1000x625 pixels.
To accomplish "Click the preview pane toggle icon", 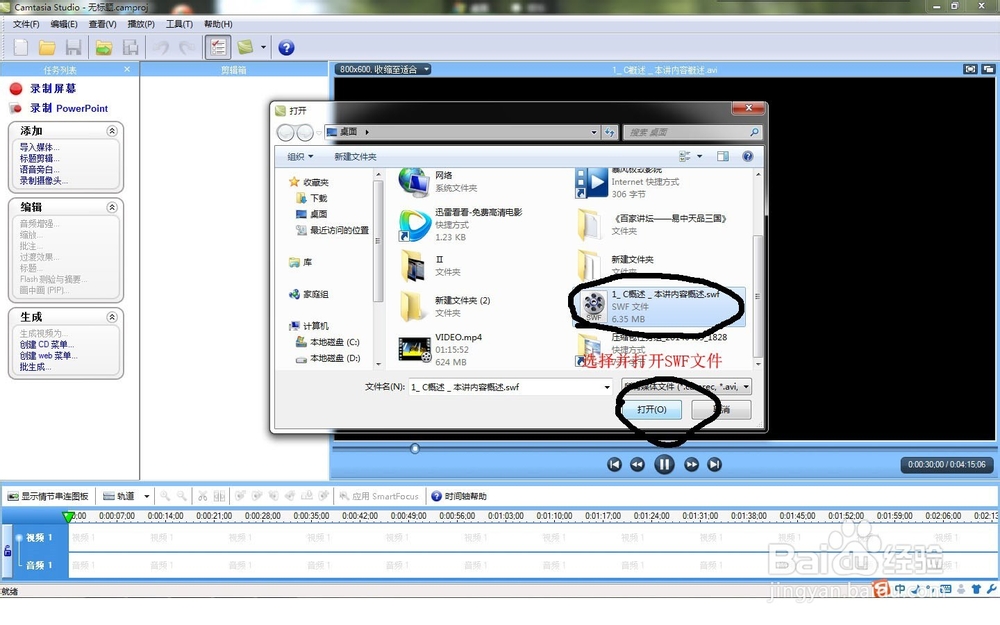I will tap(723, 156).
